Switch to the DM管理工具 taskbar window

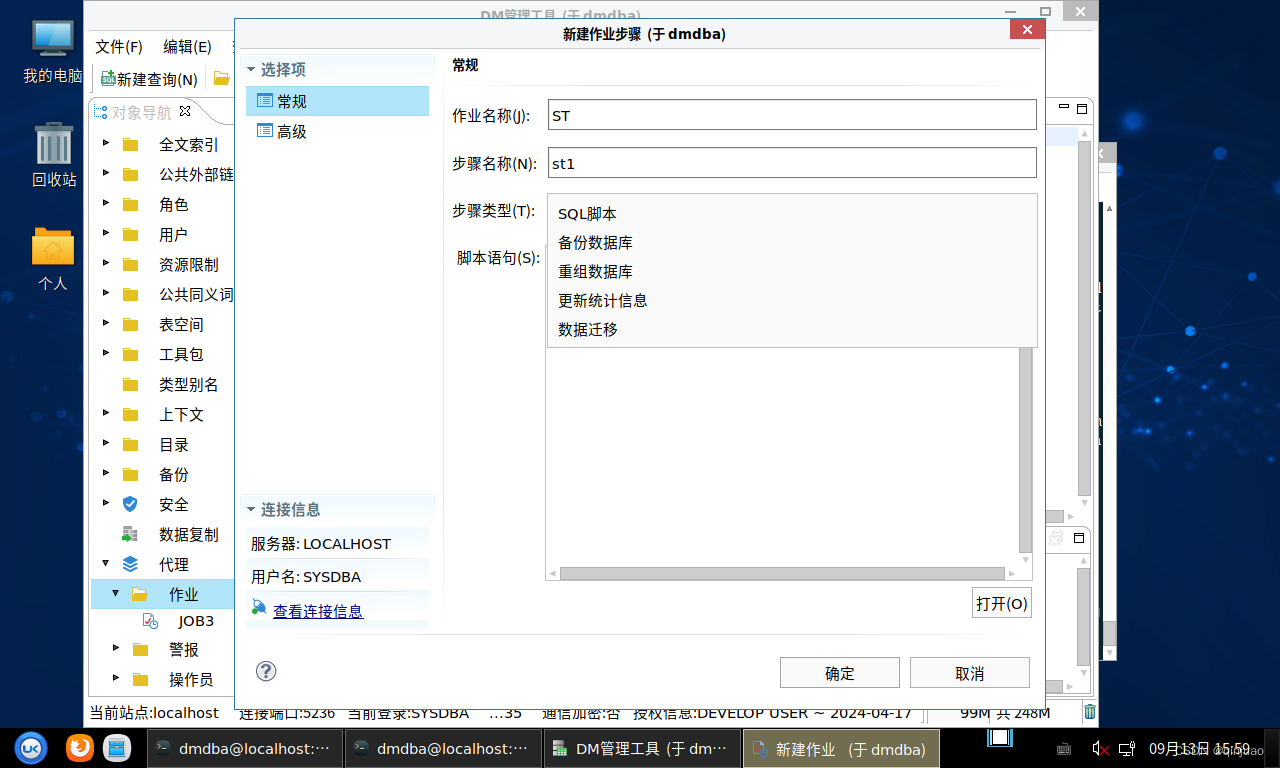coord(641,748)
